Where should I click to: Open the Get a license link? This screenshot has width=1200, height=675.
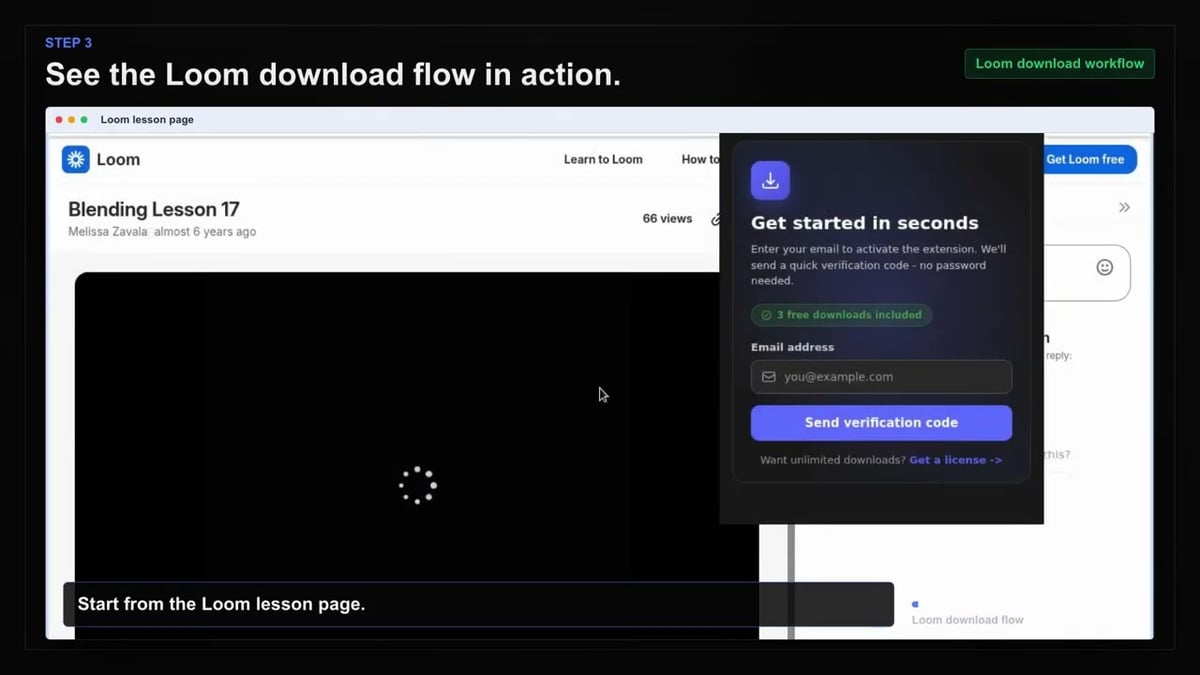pyautogui.click(x=955, y=460)
